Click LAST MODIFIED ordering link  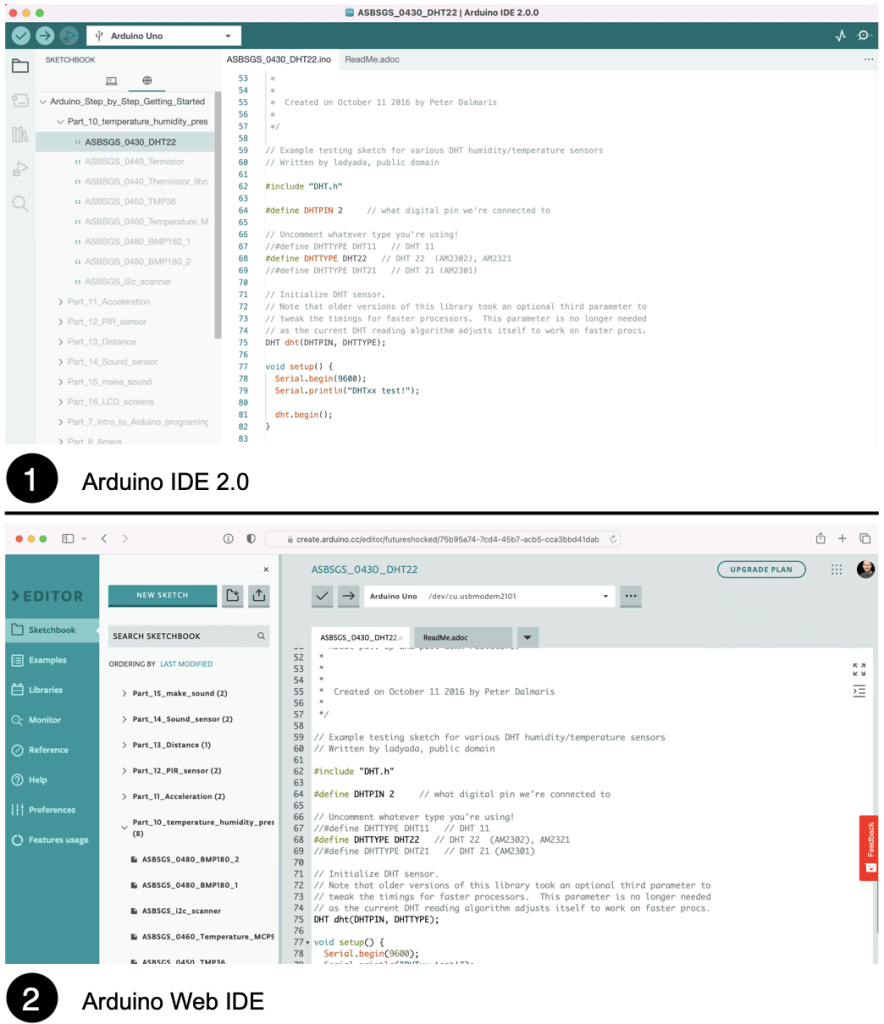pos(187,664)
